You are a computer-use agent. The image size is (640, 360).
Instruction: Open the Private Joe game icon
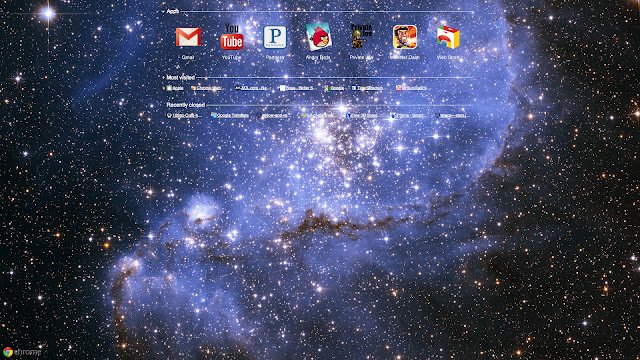point(362,37)
